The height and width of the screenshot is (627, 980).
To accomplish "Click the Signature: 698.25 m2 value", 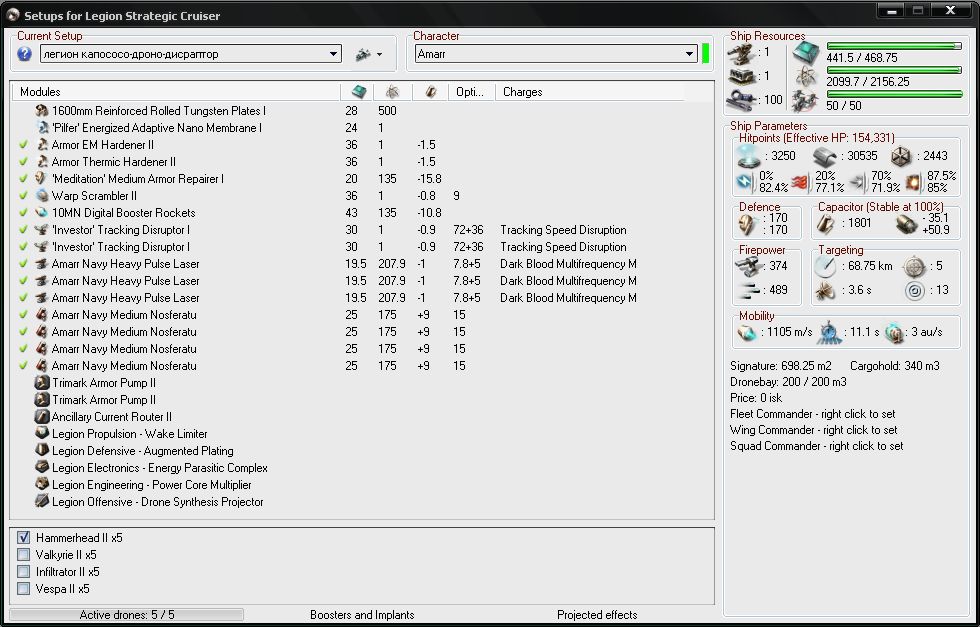I will click(781, 366).
